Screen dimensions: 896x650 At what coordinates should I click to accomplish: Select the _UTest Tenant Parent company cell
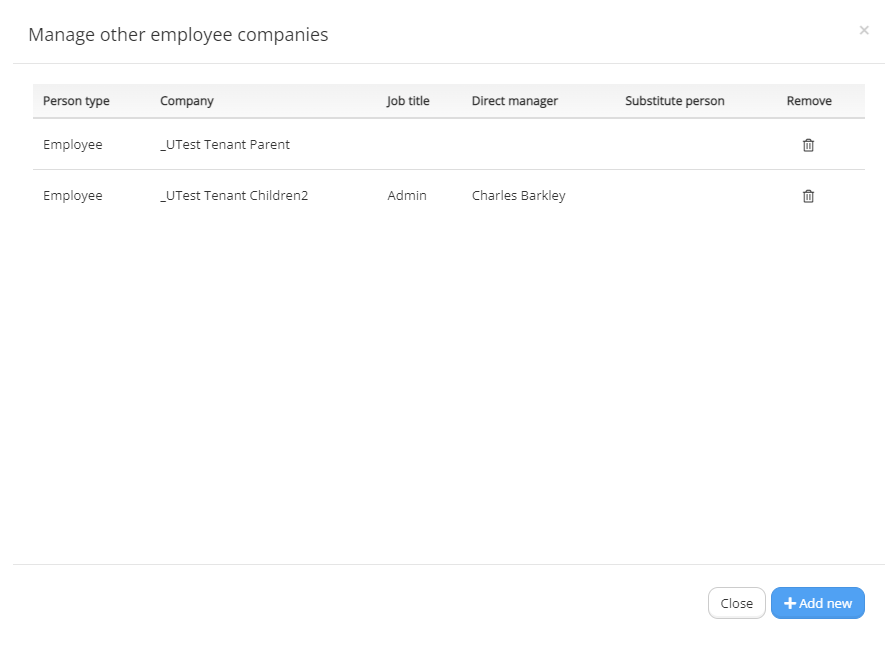click(225, 145)
